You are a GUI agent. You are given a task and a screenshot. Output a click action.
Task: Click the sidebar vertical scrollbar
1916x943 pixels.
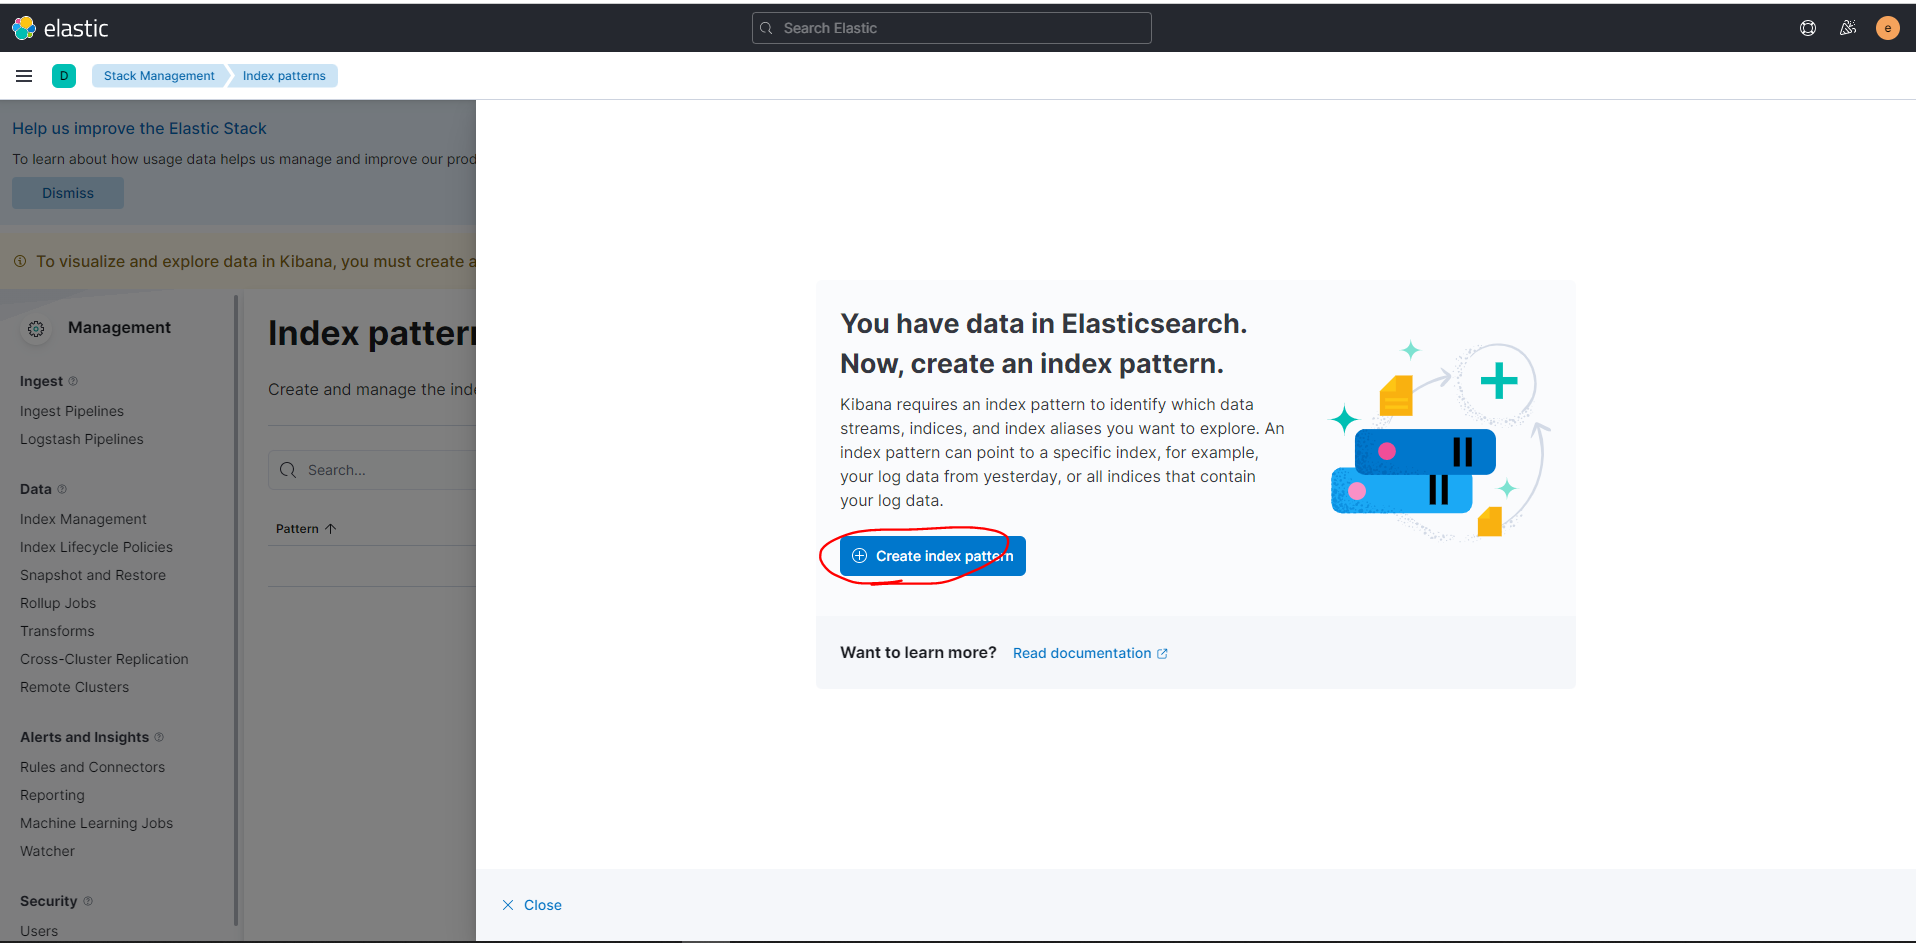[236, 610]
